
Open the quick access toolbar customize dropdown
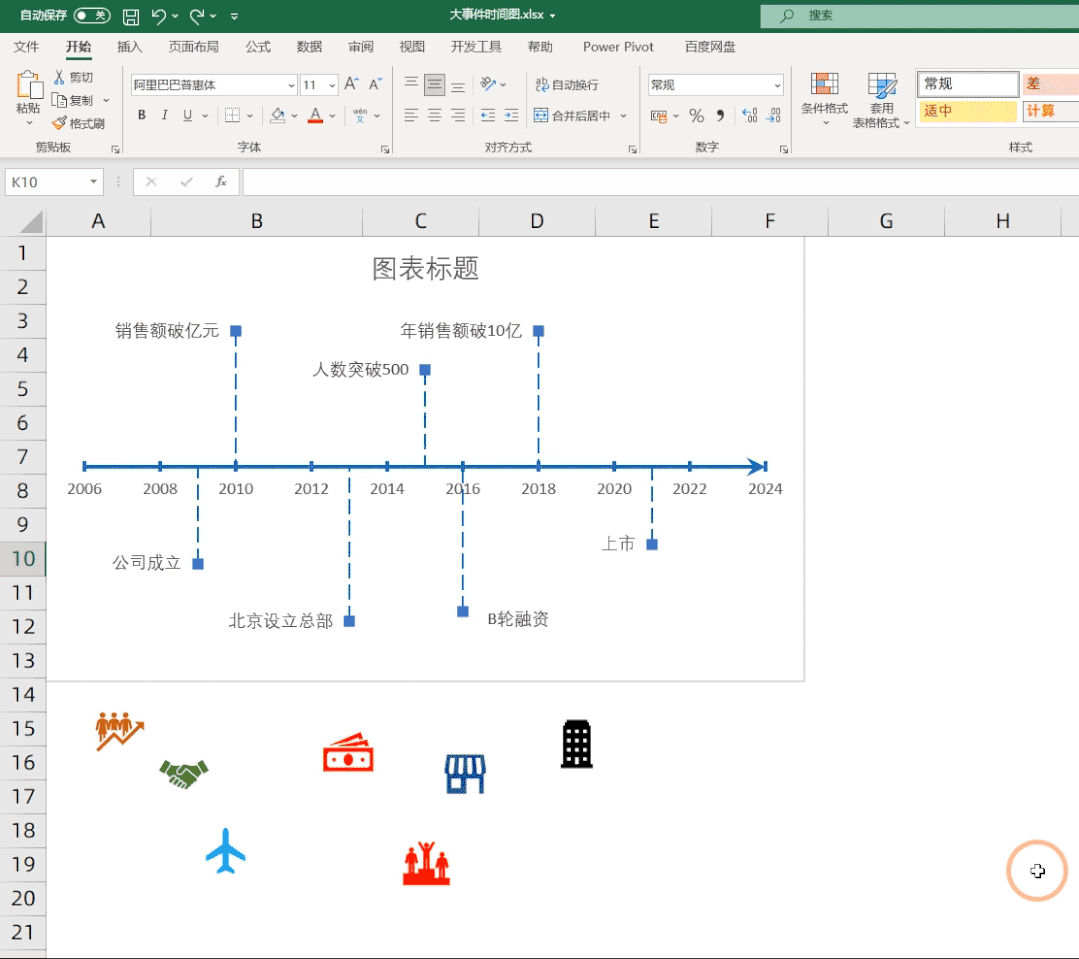[235, 16]
